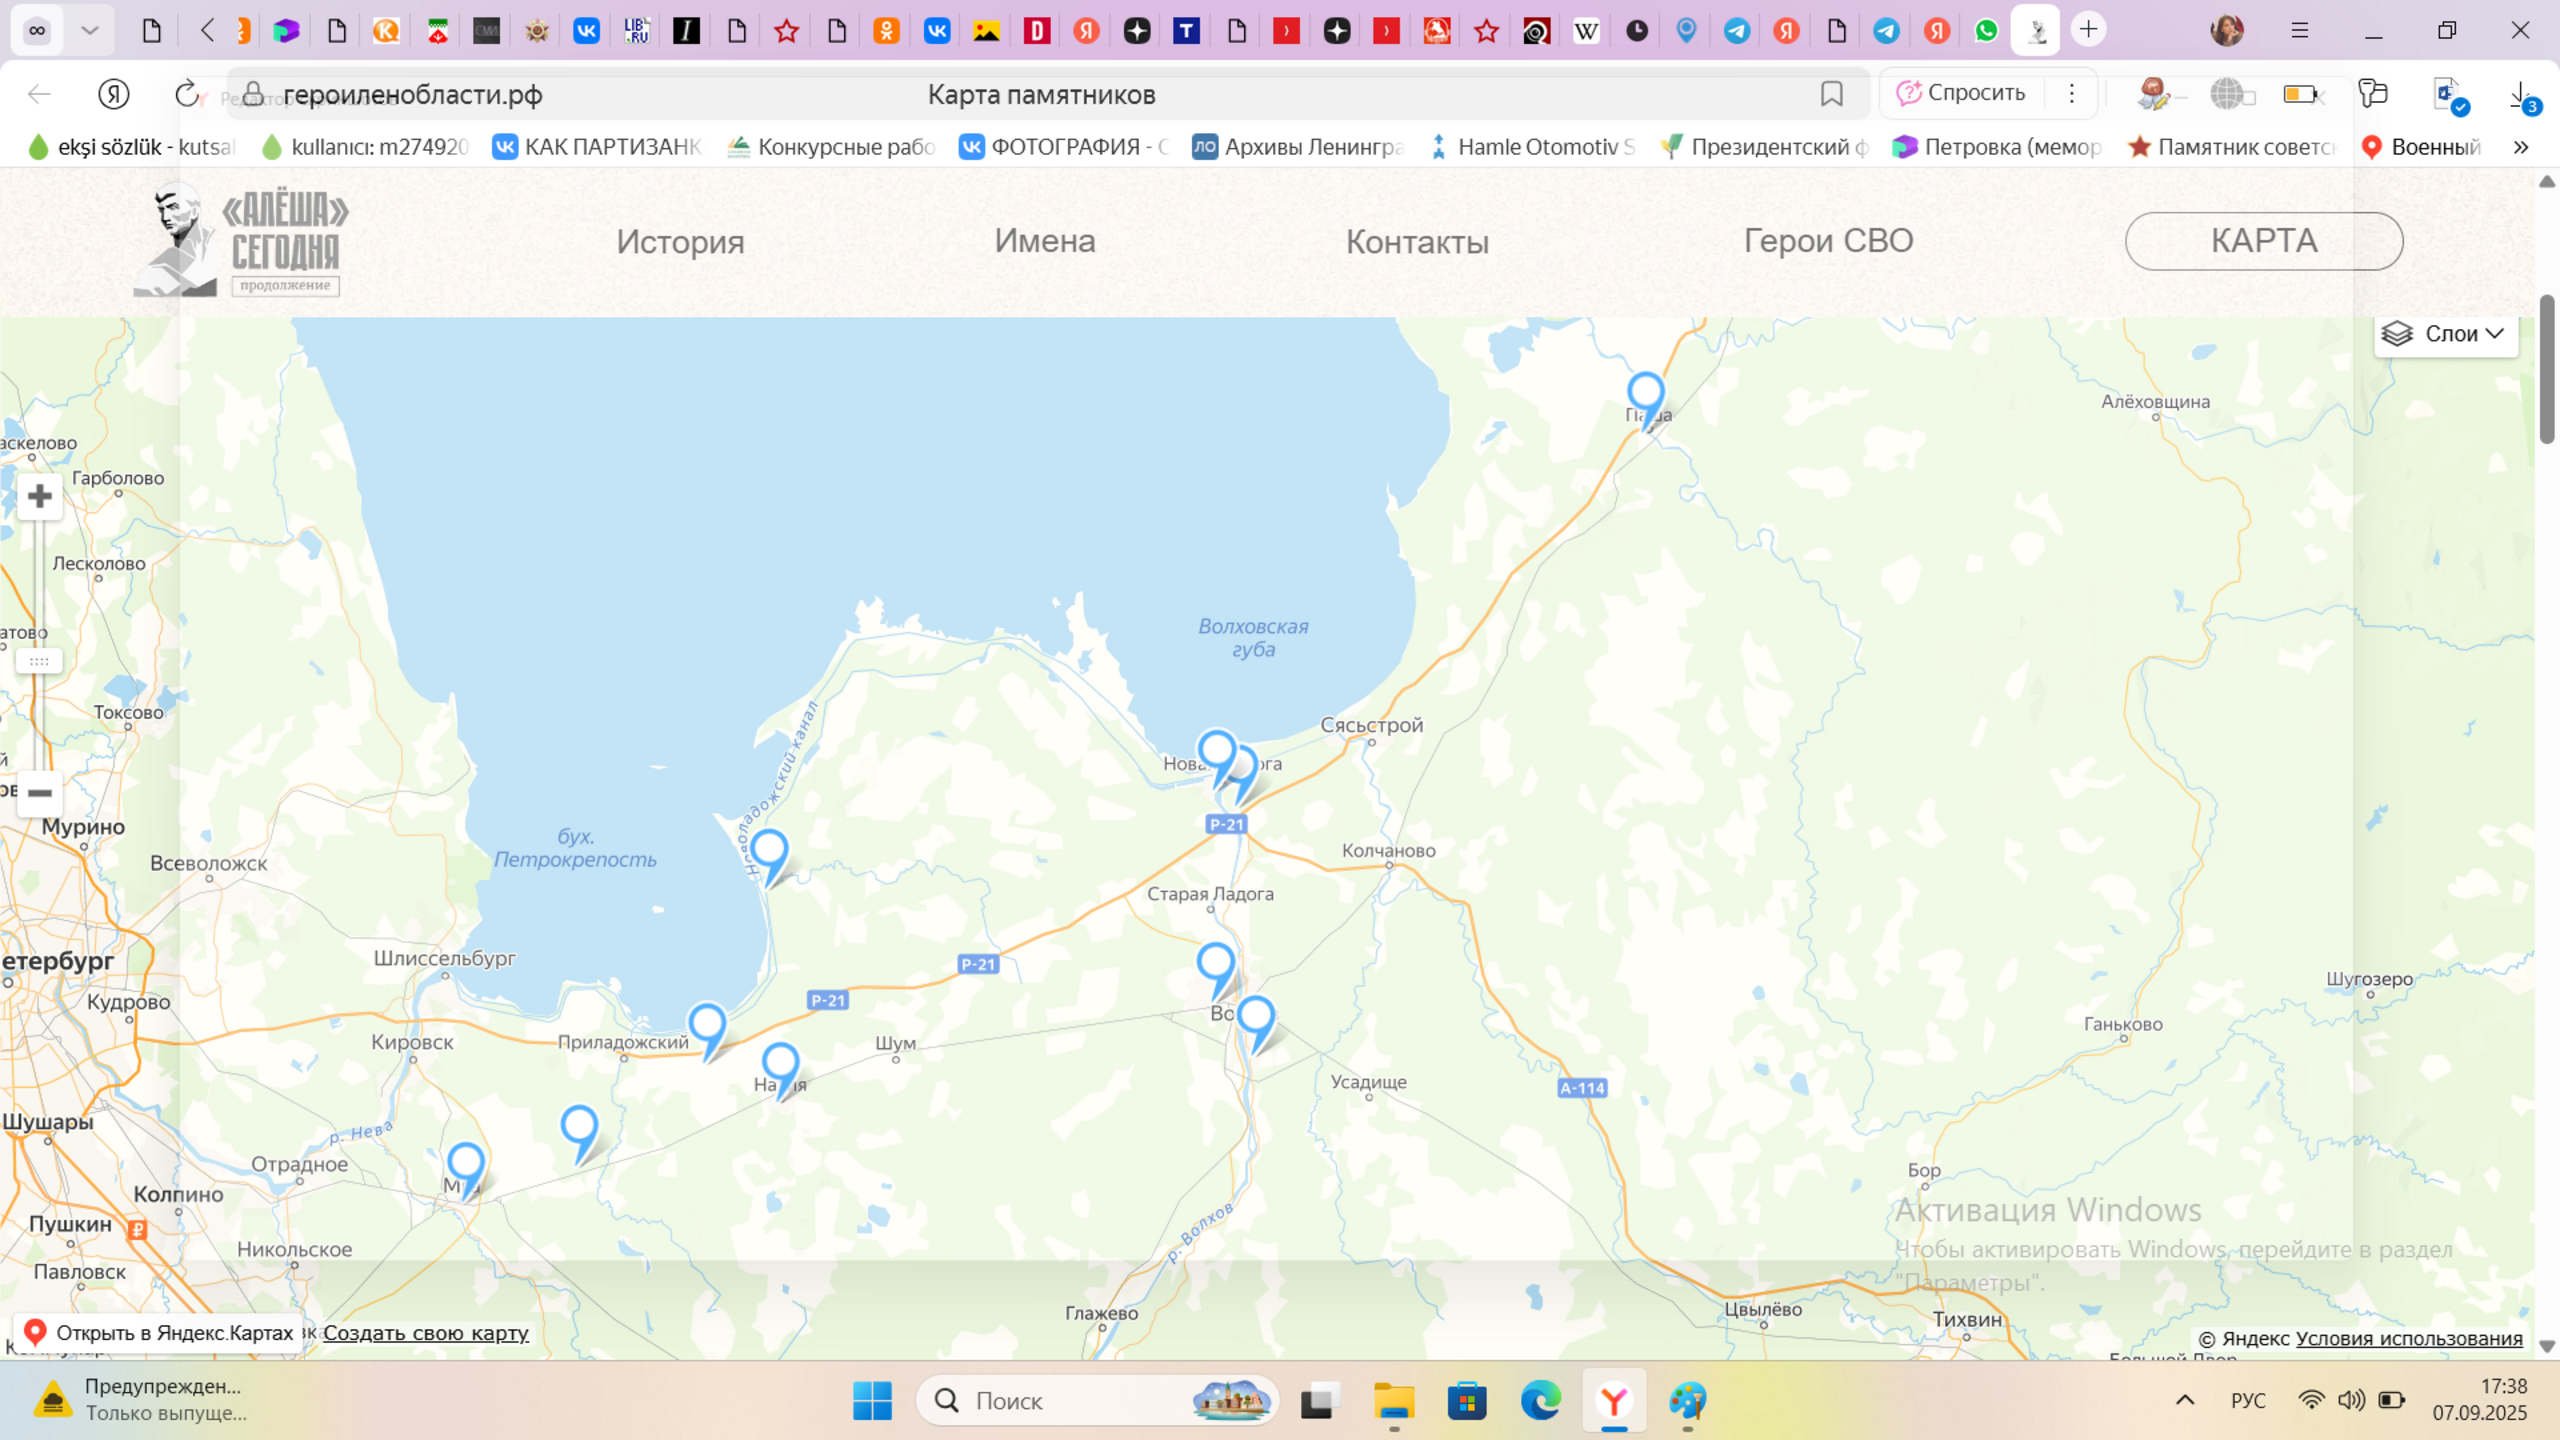Click the taskbar Поиск search box
The width and height of the screenshot is (2560, 1440).
click(1097, 1401)
